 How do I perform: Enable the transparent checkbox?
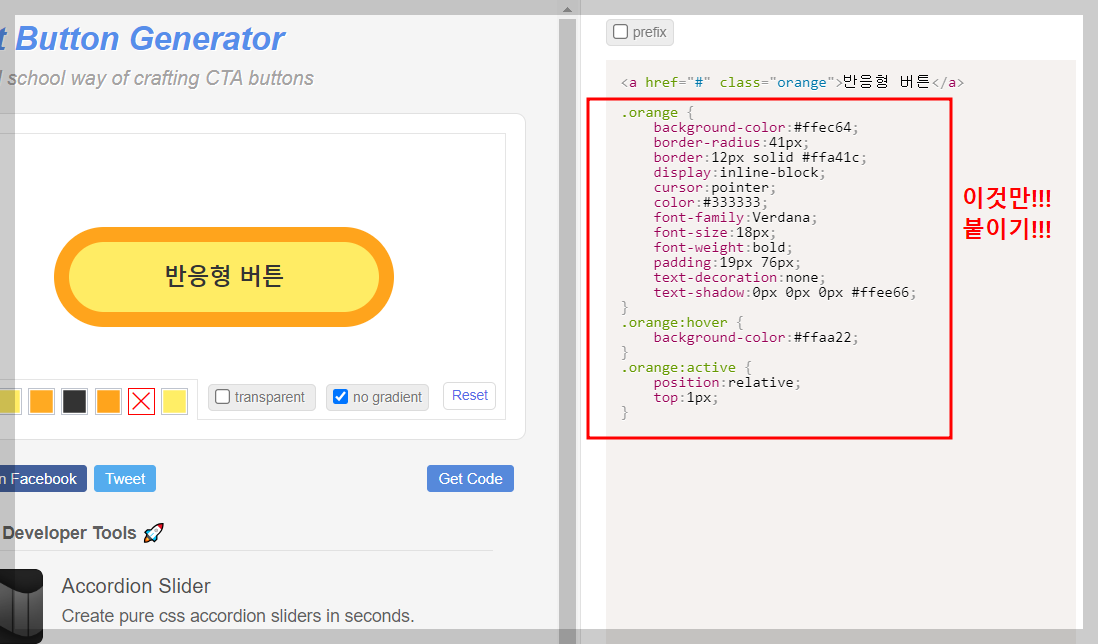pyautogui.click(x=223, y=397)
